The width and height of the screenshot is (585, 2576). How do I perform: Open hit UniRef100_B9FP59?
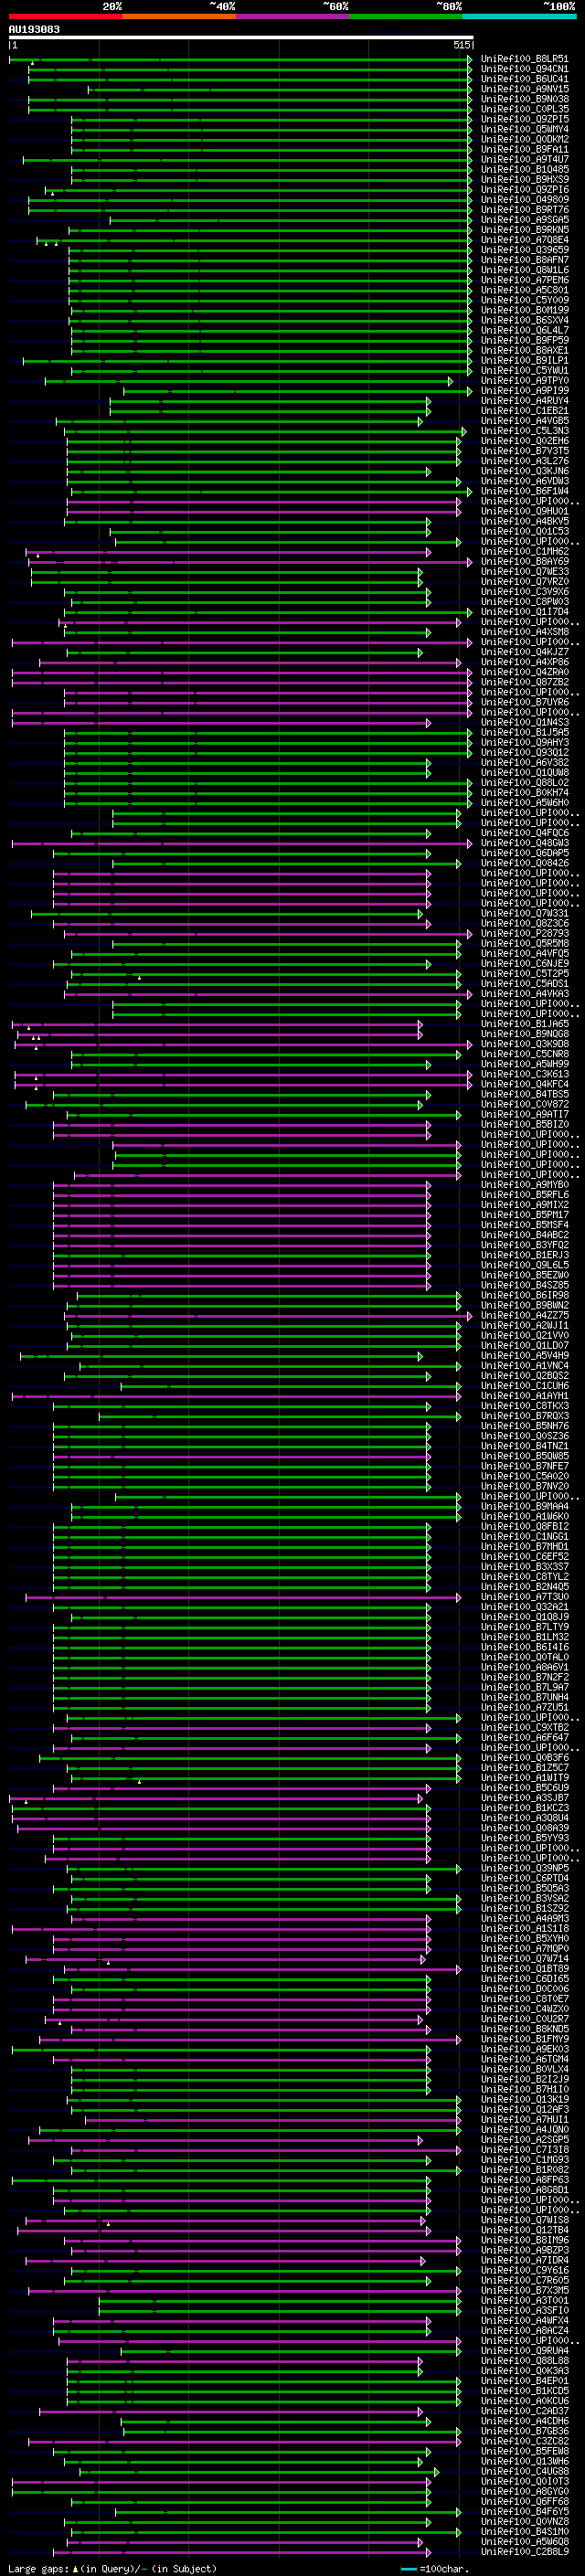[525, 340]
